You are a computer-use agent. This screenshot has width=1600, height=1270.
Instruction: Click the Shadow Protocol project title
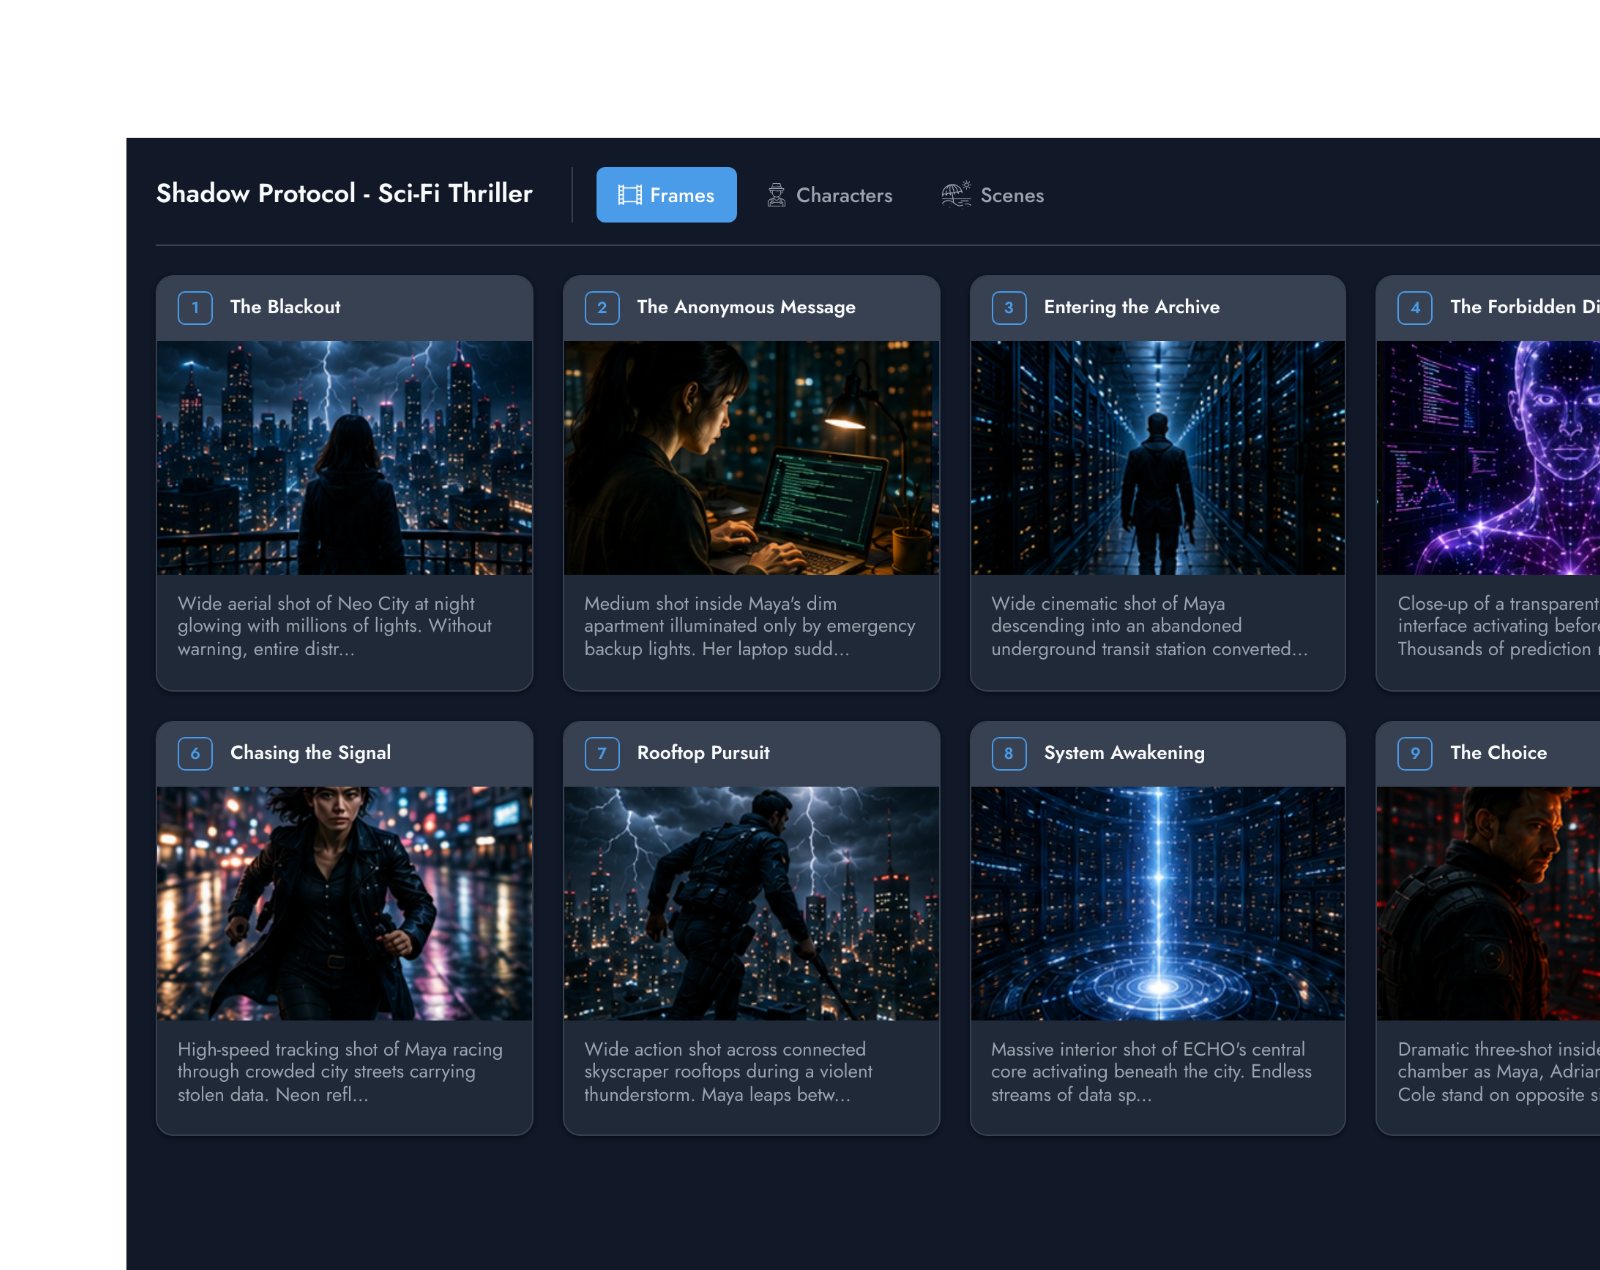coord(344,193)
